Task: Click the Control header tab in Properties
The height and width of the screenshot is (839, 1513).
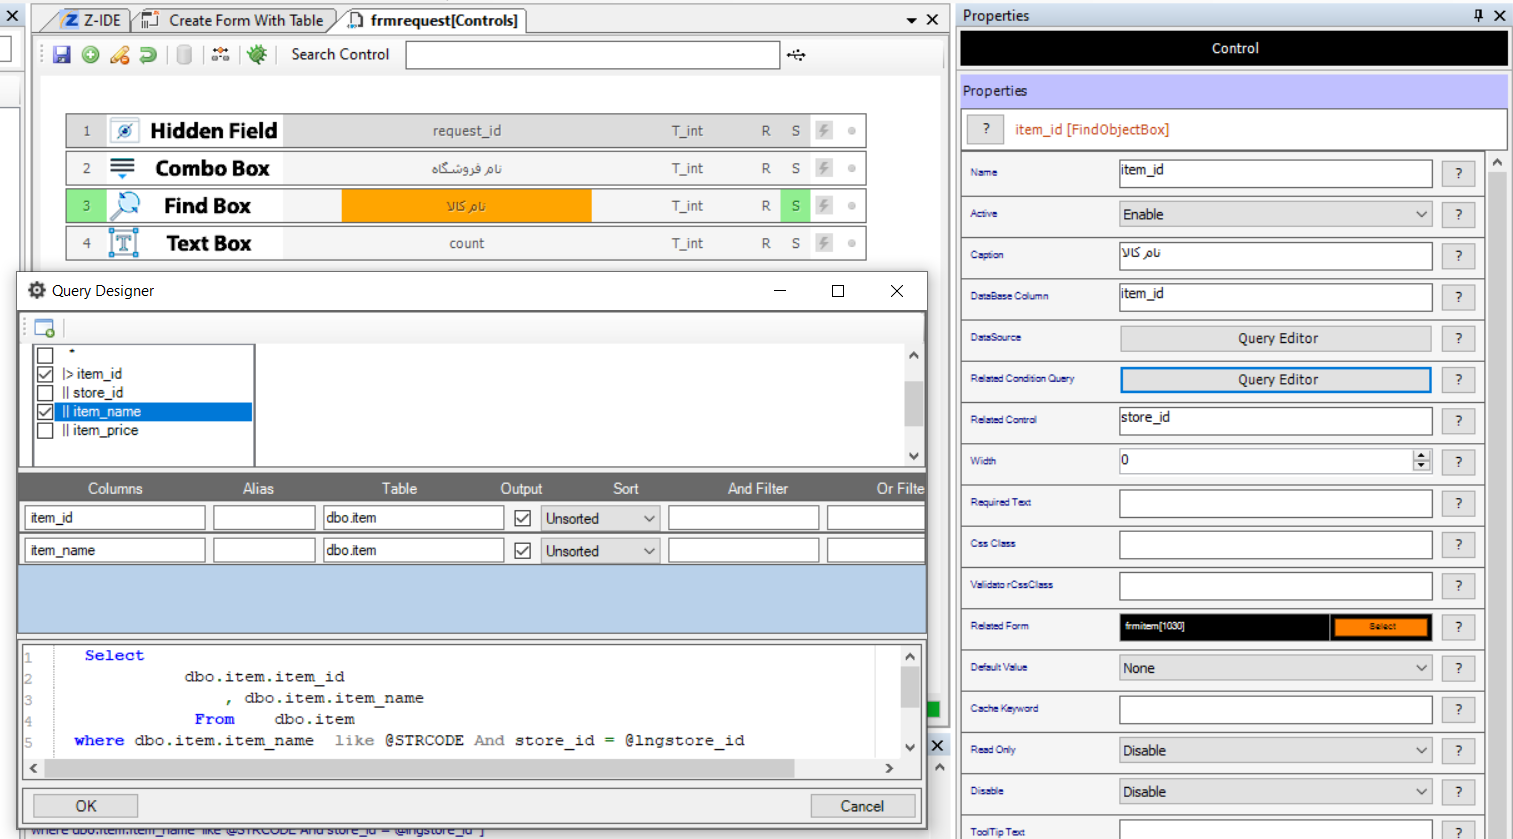Action: click(1234, 48)
